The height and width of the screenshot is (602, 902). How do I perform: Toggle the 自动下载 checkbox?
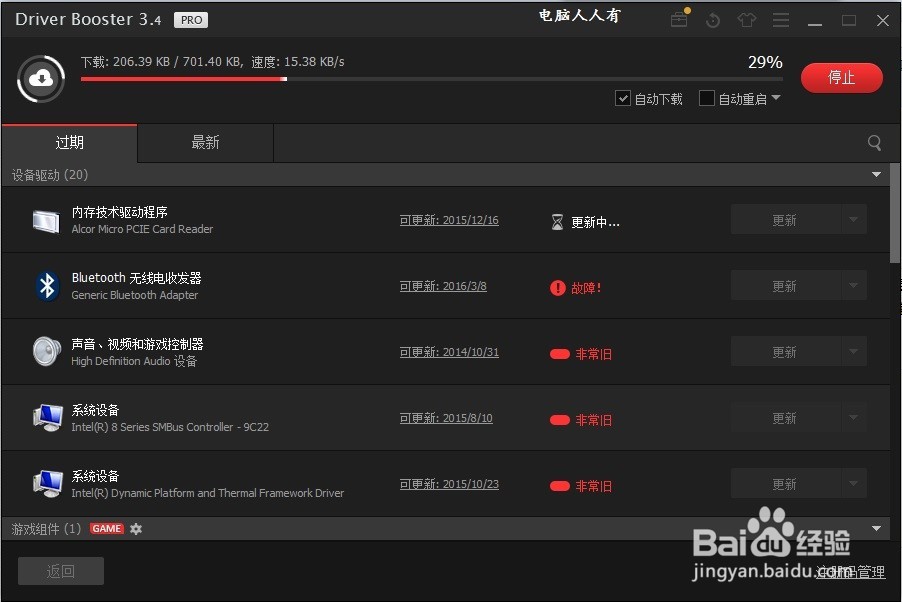click(622, 98)
